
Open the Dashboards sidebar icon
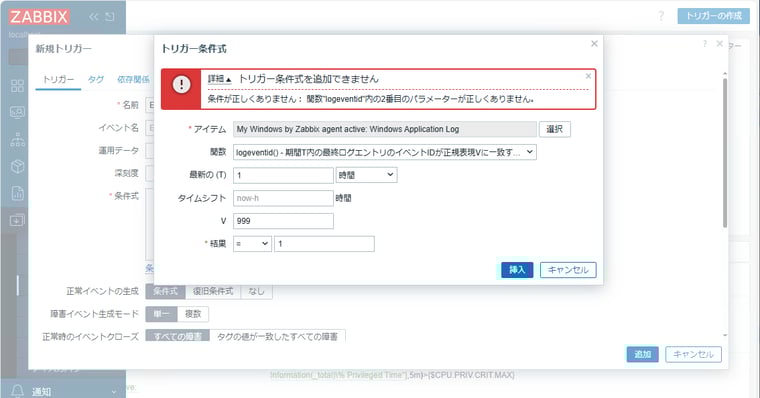[x=17, y=86]
